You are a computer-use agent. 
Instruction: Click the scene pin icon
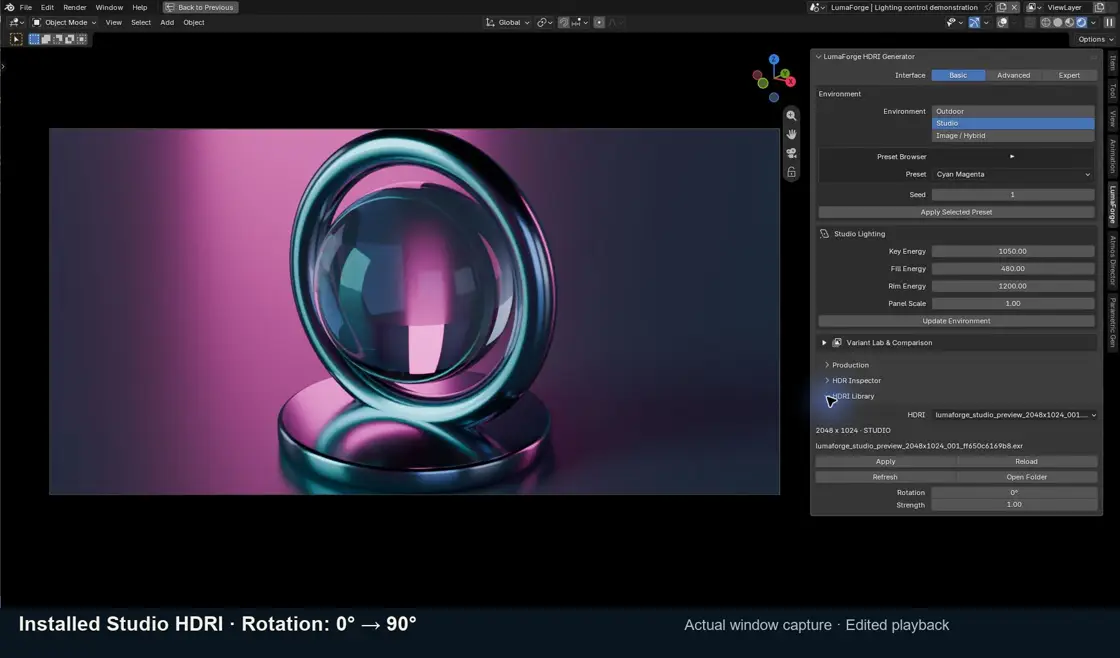click(988, 7)
